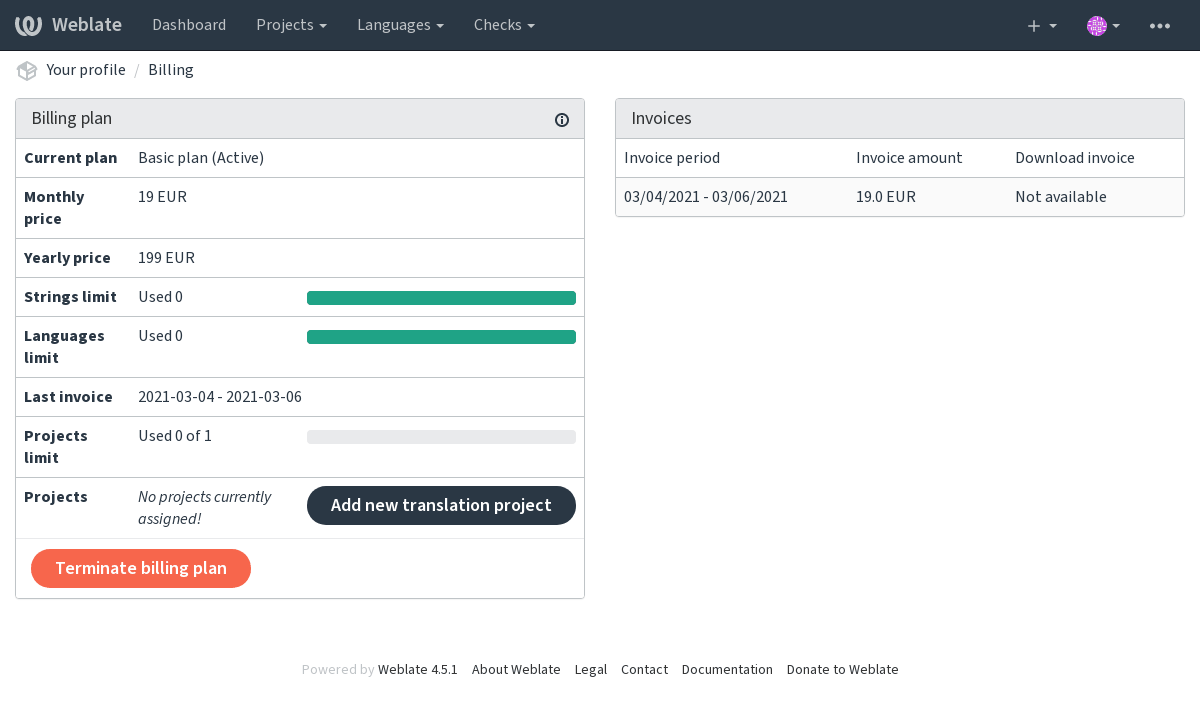Click the Invoices panel heading

[x=661, y=118]
